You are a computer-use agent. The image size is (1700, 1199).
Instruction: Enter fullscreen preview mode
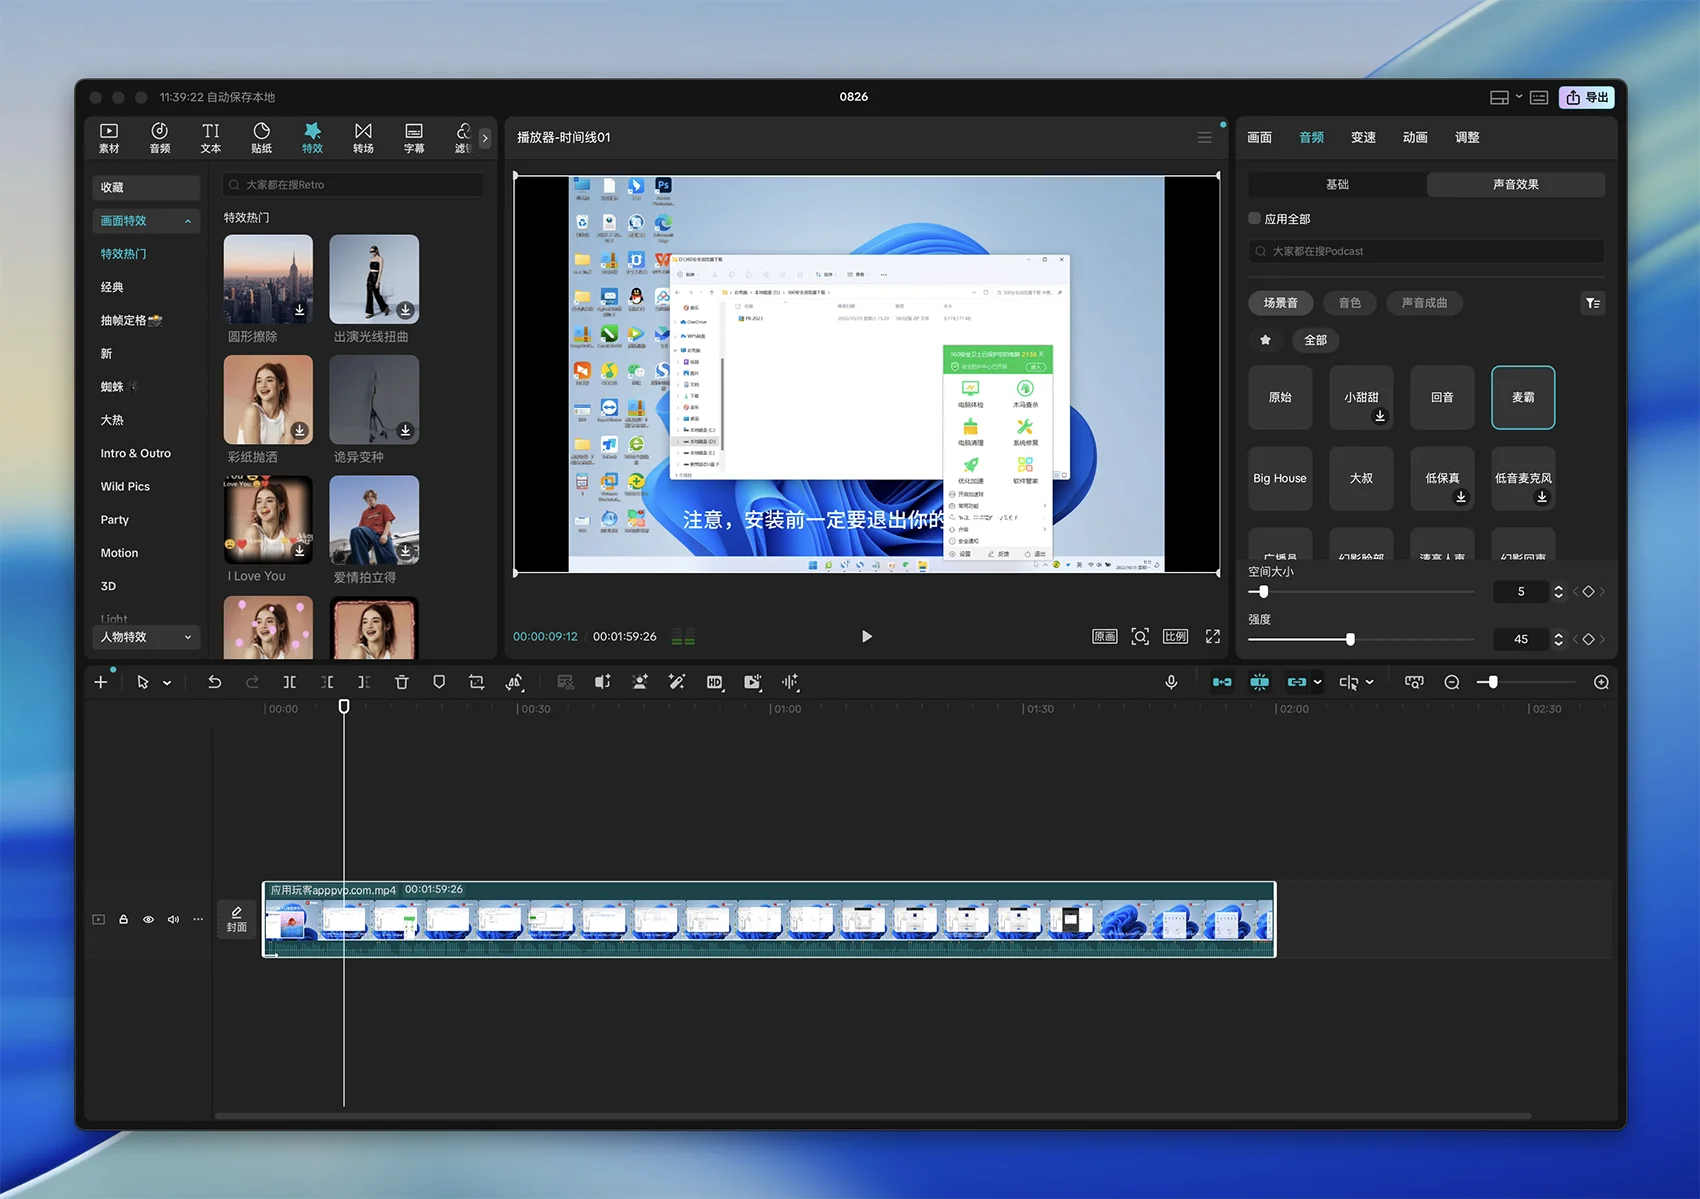(x=1213, y=636)
